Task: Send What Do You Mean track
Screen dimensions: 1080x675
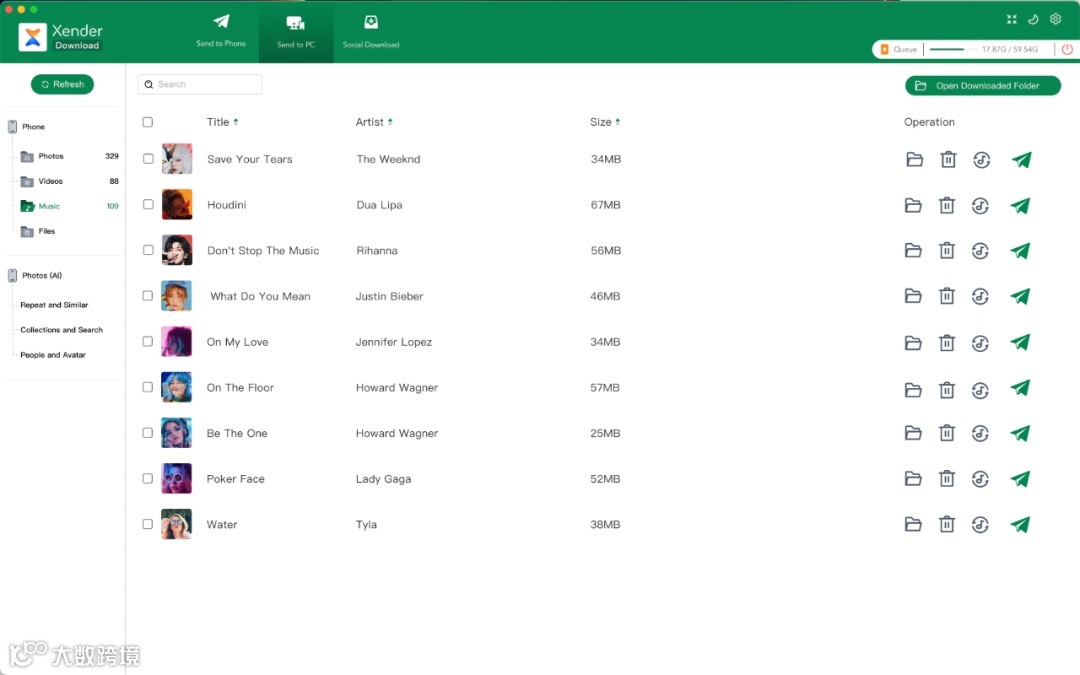Action: [x=1020, y=296]
